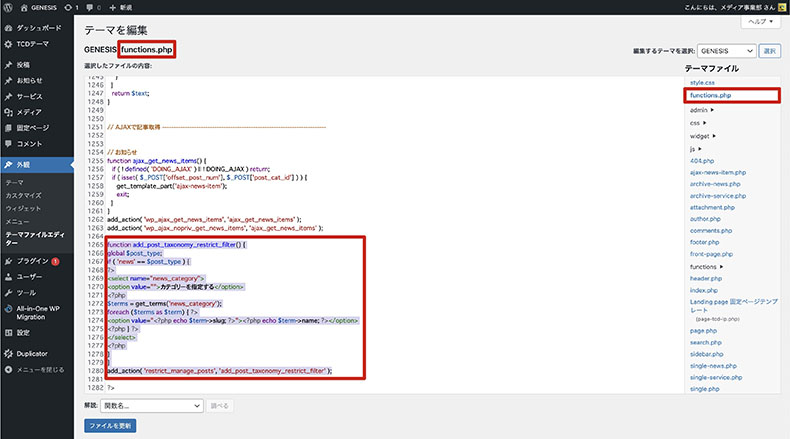Screen dimensions: 790x439
Task: Open ajax-news-item.php theme file
Action: (x=718, y=172)
